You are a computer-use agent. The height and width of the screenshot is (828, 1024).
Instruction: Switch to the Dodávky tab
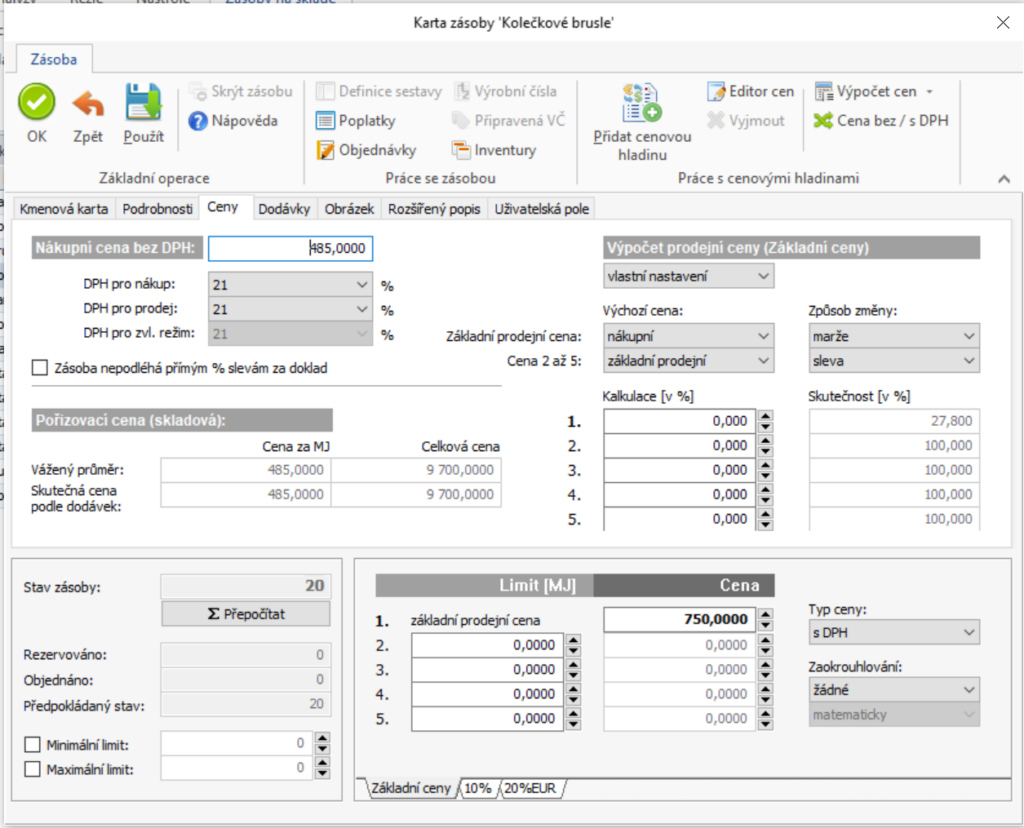point(284,209)
